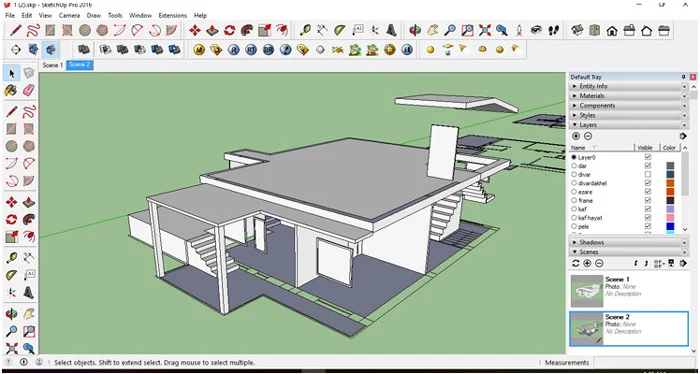The image size is (700, 374).
Task: Pick the Eraser tool in left palette
Action: pos(29,91)
